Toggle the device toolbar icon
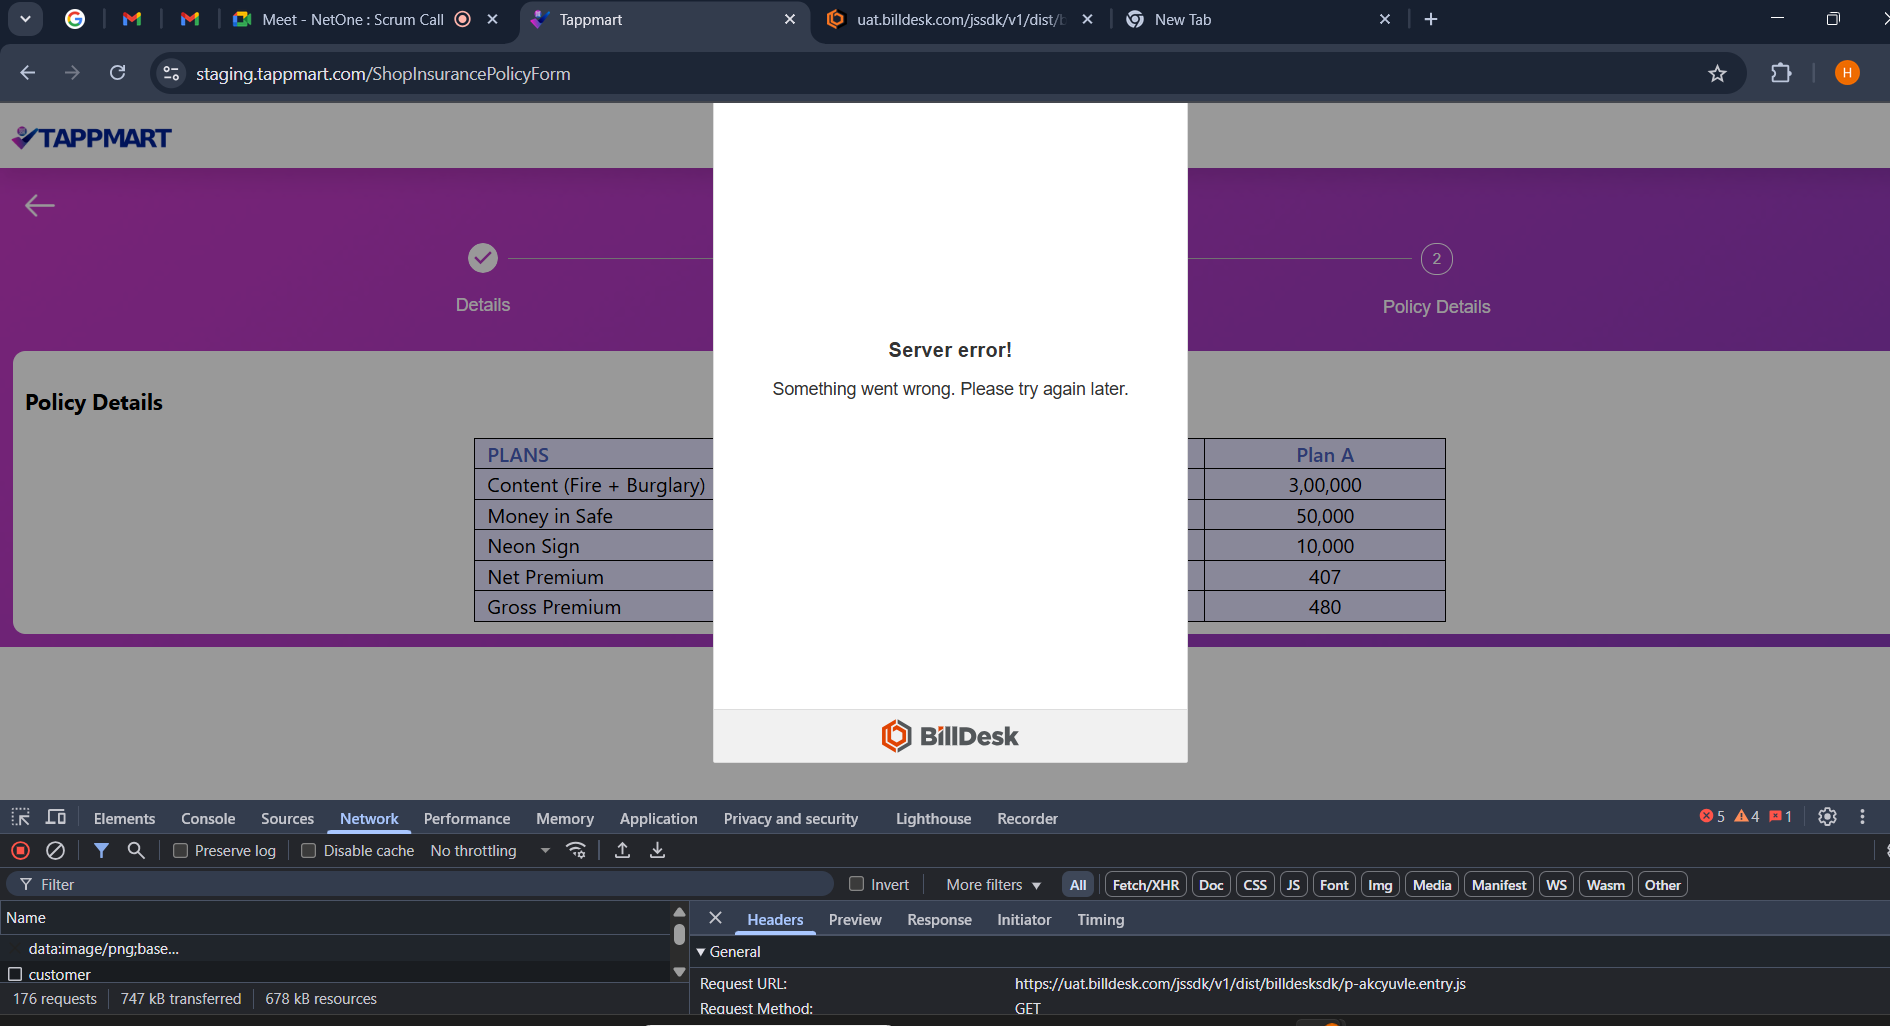Image resolution: width=1890 pixels, height=1026 pixels. [56, 817]
